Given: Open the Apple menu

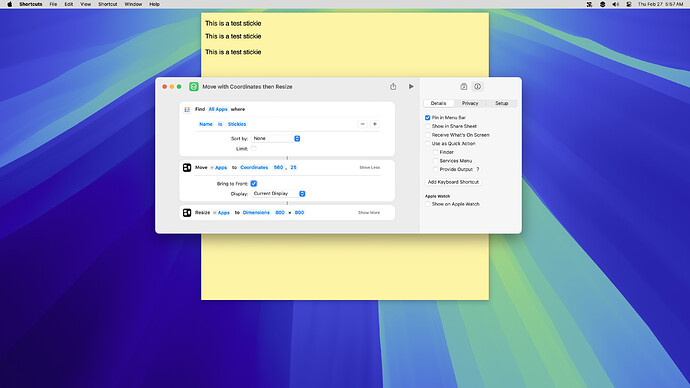Looking at the screenshot, I should click(10, 4).
